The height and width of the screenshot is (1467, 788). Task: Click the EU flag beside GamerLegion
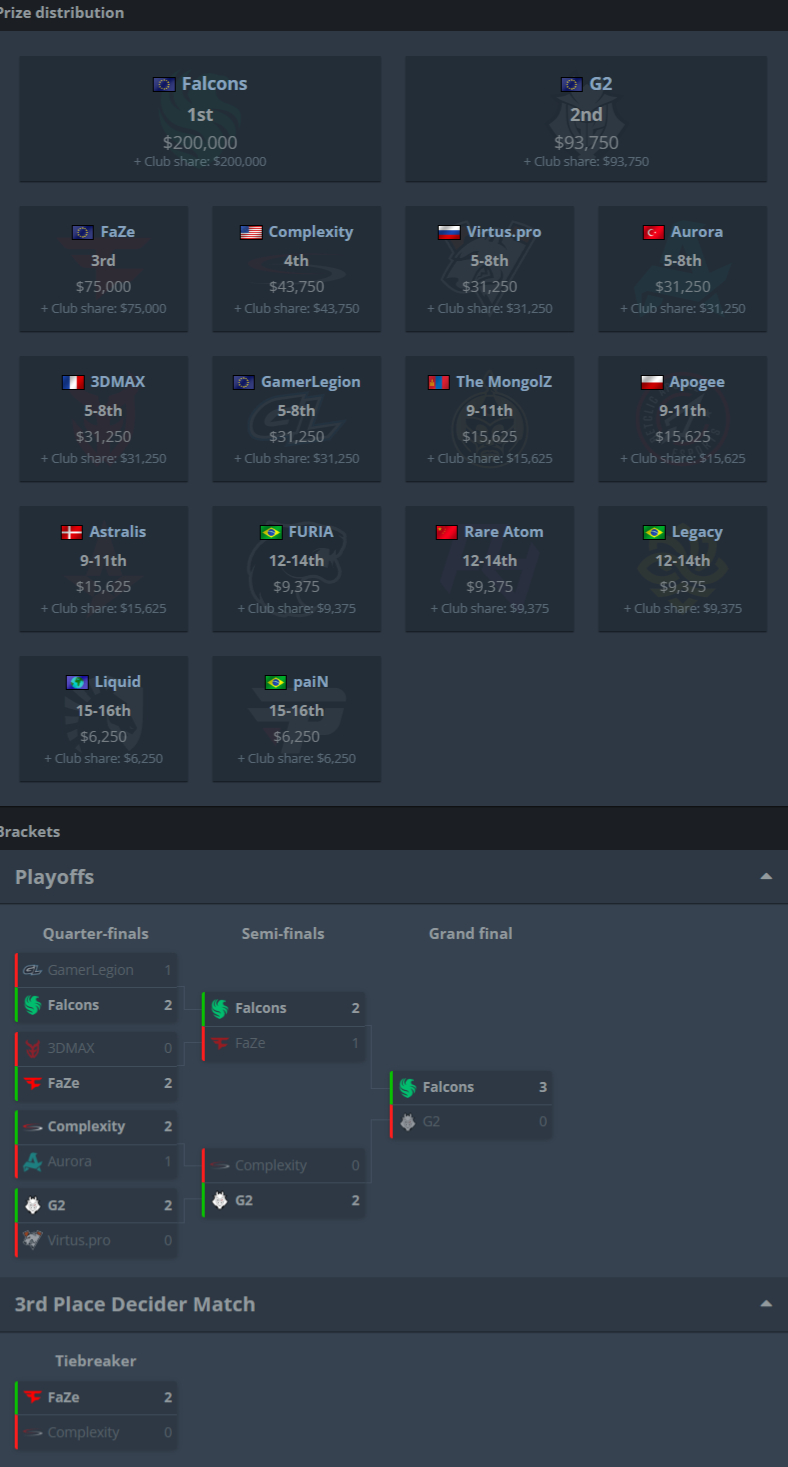[243, 382]
